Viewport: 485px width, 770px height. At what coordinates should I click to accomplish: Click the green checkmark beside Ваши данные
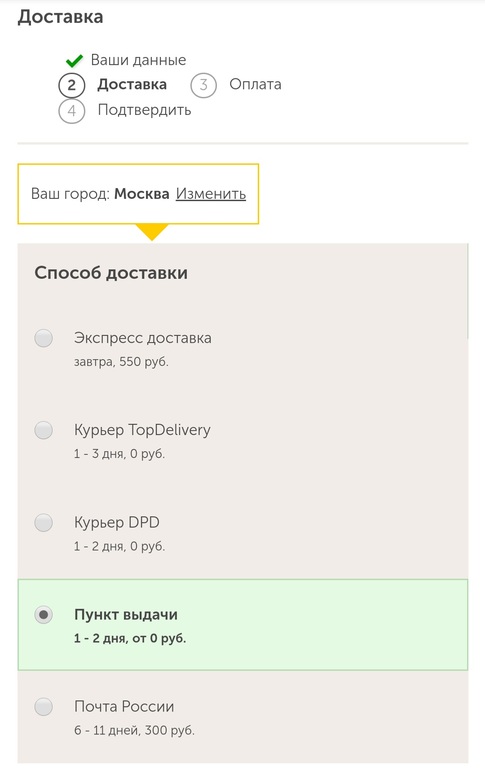[74, 61]
